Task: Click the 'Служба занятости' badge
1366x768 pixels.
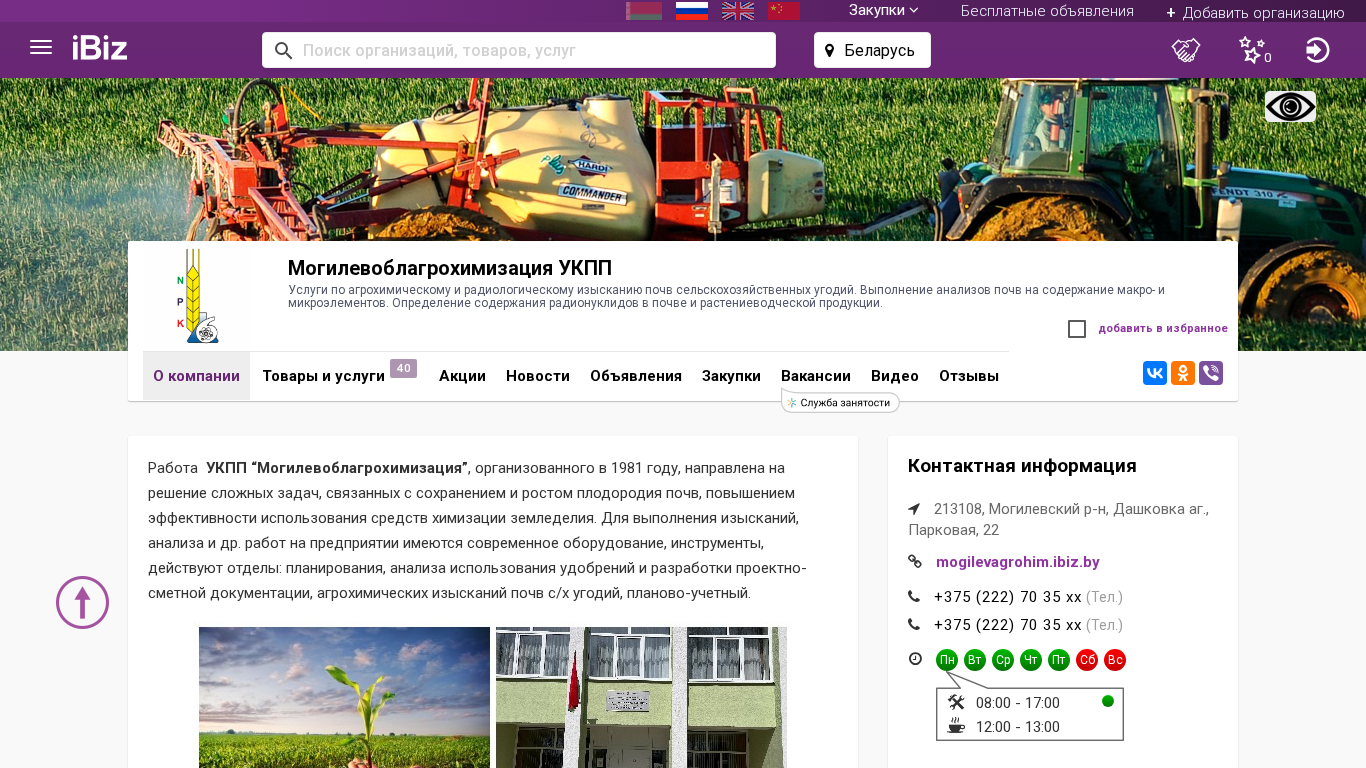Action: coord(841,402)
